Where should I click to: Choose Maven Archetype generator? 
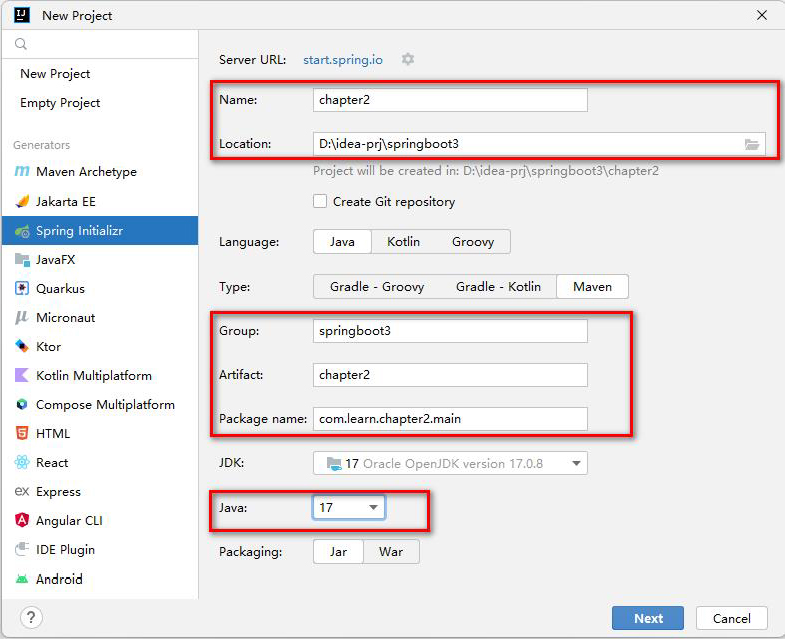click(x=100, y=172)
